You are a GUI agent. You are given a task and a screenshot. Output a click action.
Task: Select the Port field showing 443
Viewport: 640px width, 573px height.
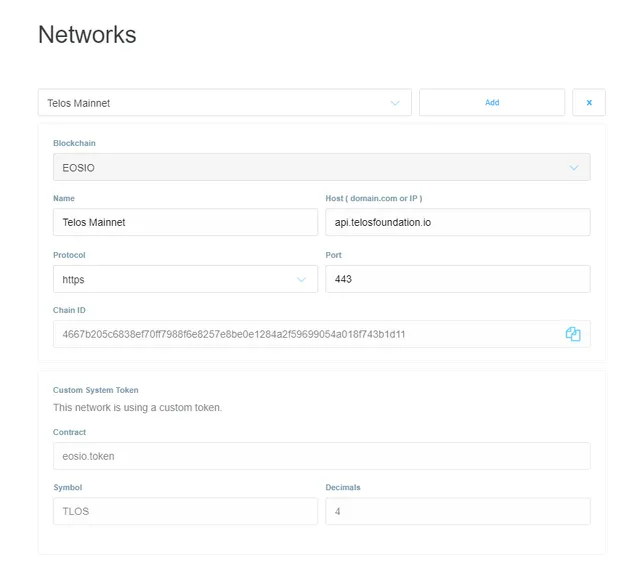[x=458, y=279]
